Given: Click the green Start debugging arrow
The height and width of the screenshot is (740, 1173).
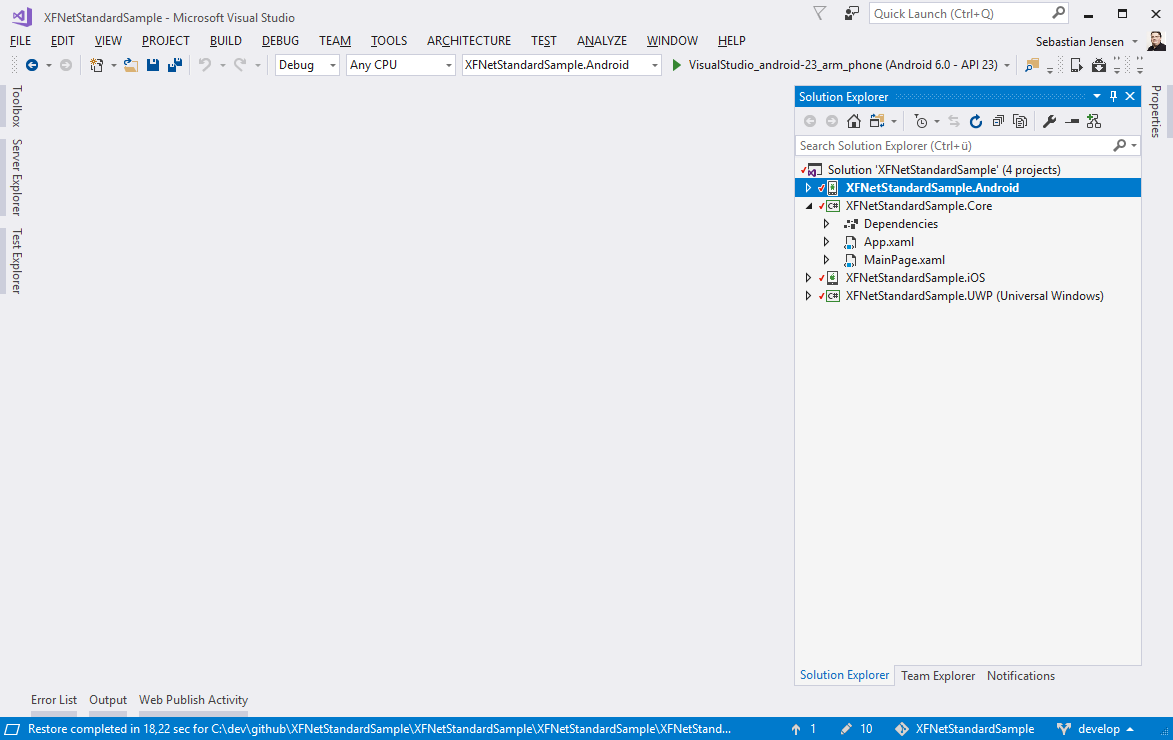Looking at the screenshot, I should pos(677,65).
